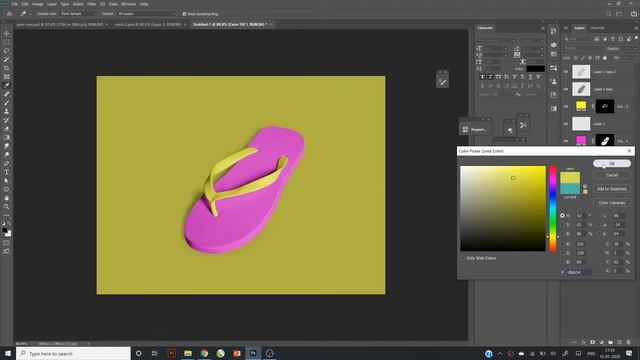Hide the yellow Color Fill layer
The width and height of the screenshot is (640, 360).
(566, 107)
